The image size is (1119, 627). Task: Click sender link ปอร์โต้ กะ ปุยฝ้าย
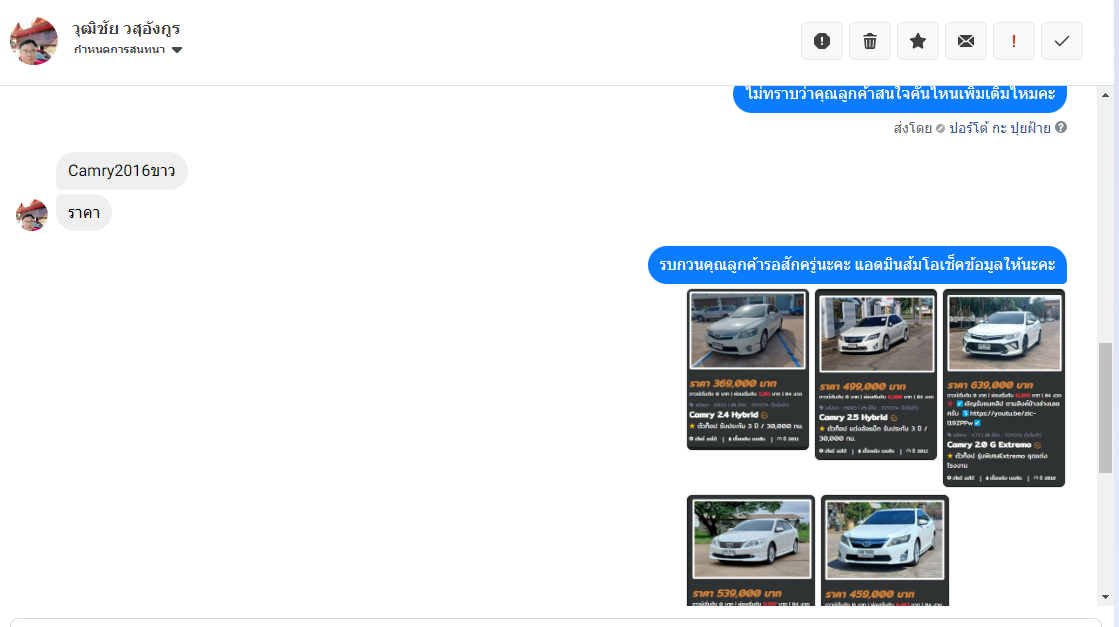pyautogui.click(x=999, y=128)
